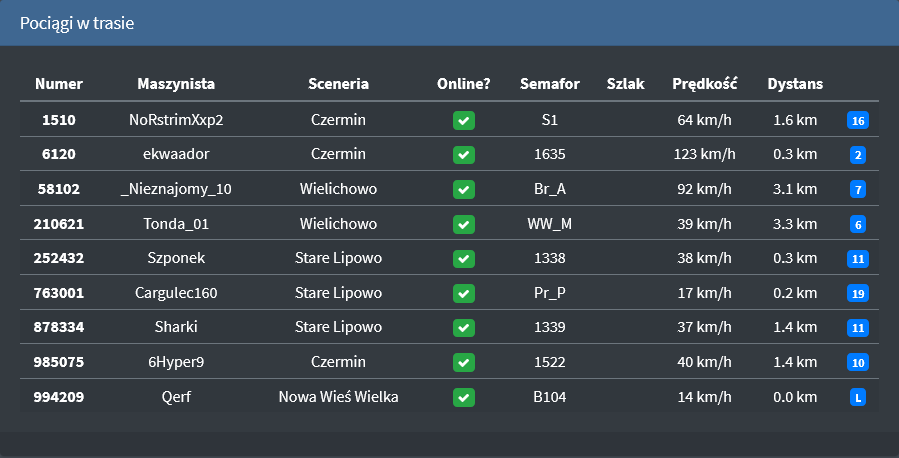Select driver name ekwaador
The height and width of the screenshot is (458, 899).
176,155
